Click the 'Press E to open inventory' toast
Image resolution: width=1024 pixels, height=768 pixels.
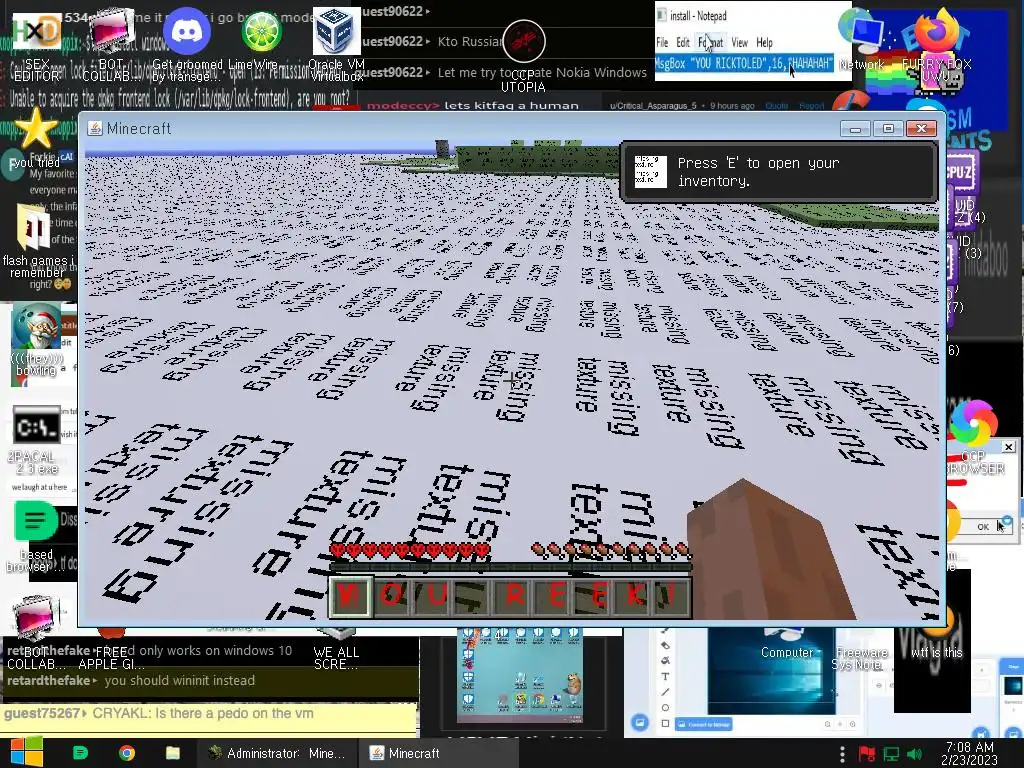tap(780, 172)
